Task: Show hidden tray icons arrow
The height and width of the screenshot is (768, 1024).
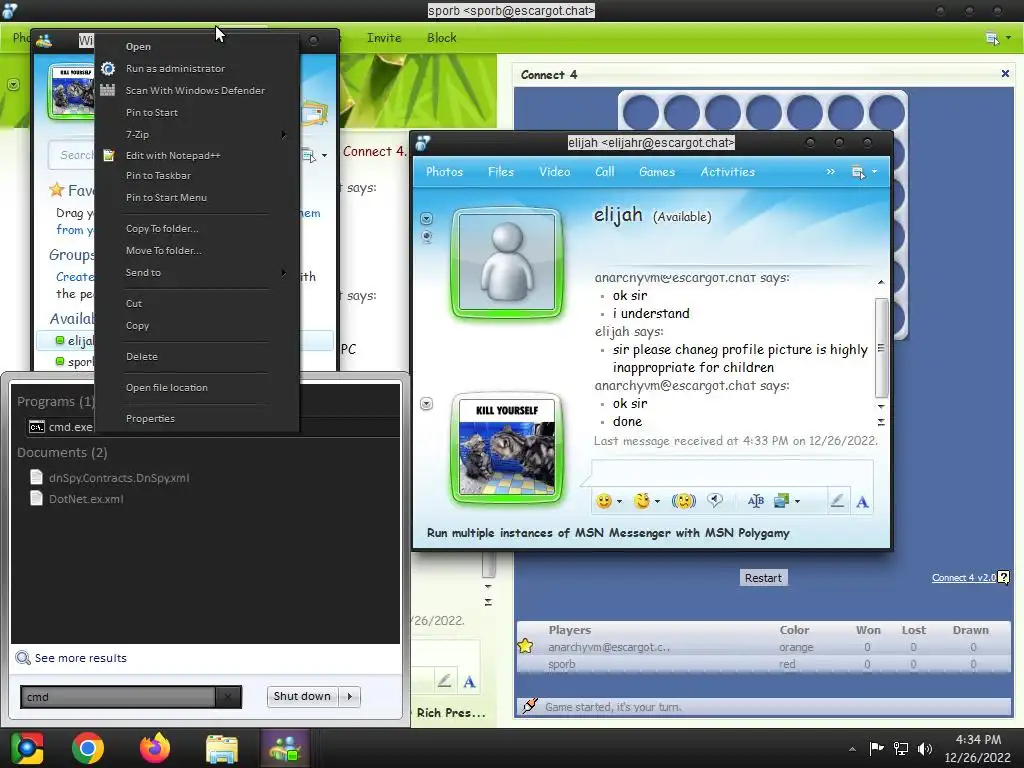Action: [x=852, y=749]
